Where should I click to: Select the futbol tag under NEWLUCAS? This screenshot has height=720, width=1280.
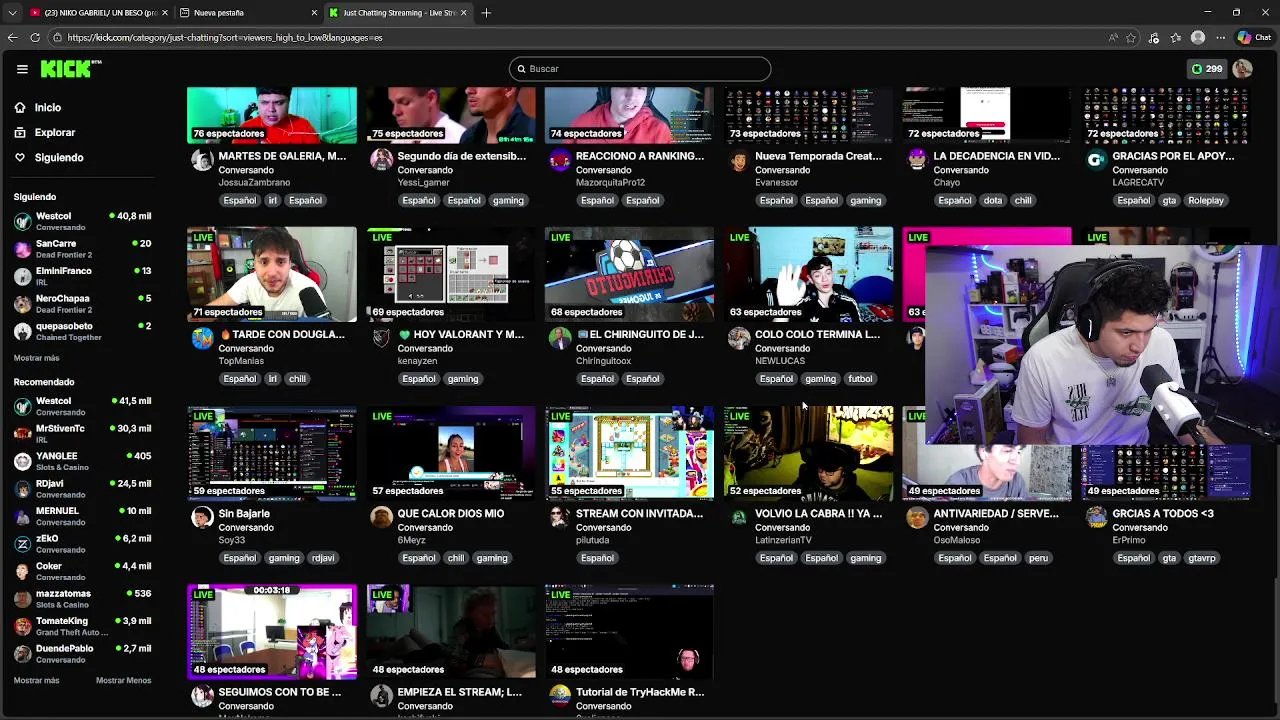tap(860, 379)
